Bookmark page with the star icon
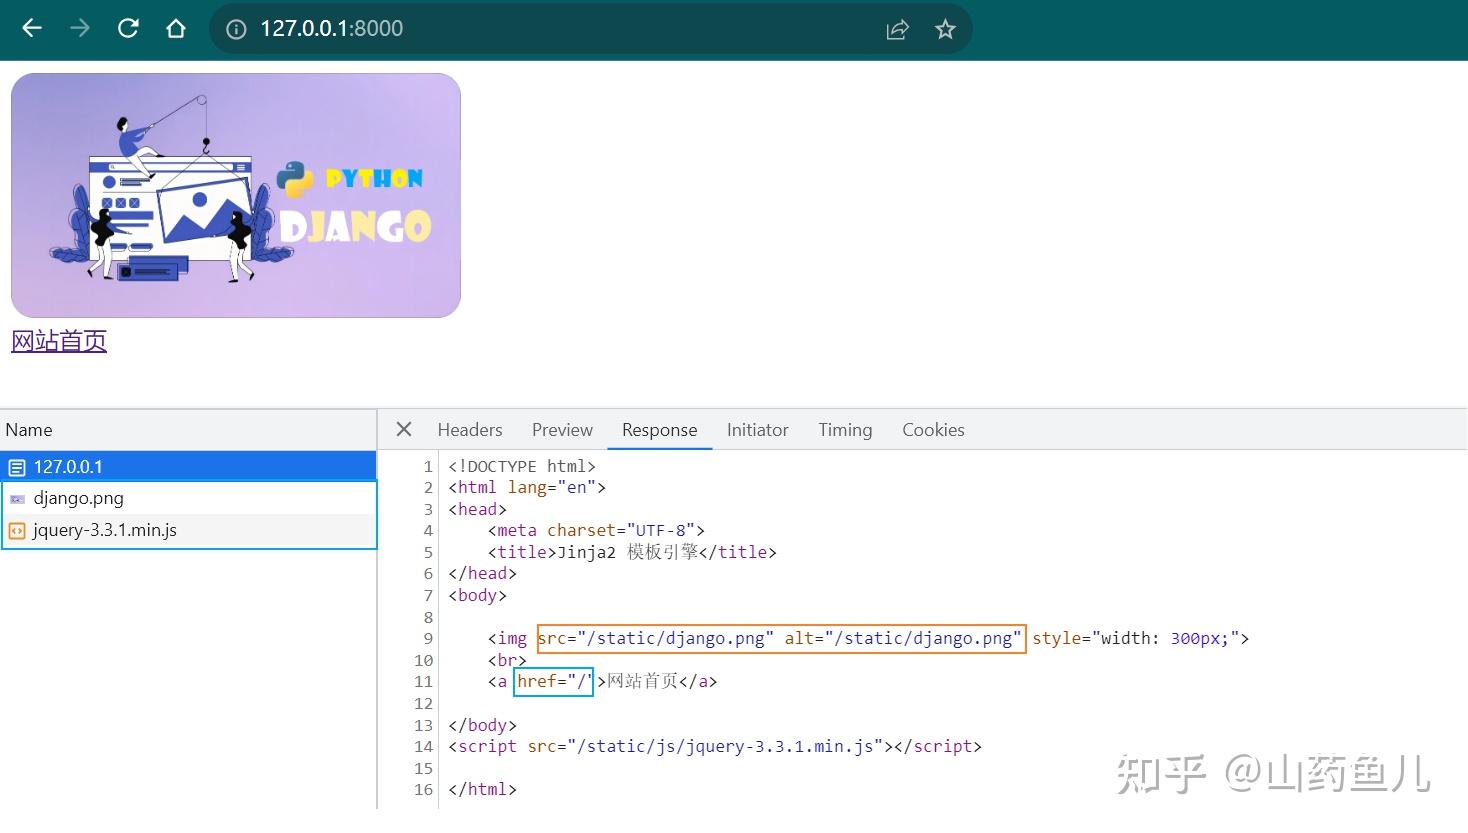1468x833 pixels. pyautogui.click(x=945, y=29)
